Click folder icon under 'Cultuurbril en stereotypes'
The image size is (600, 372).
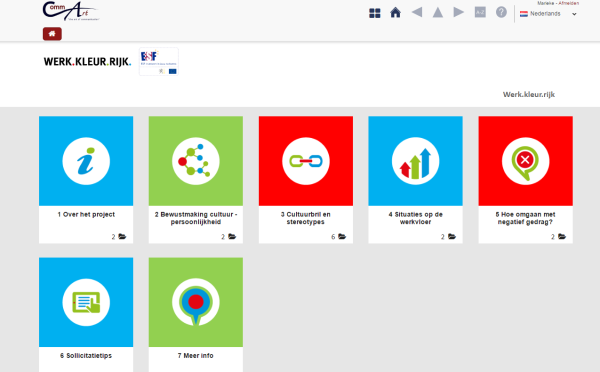coord(342,237)
